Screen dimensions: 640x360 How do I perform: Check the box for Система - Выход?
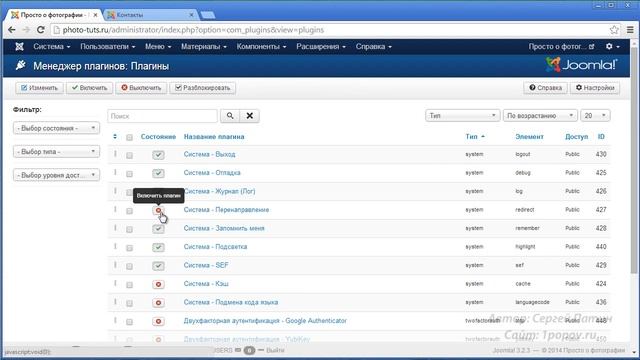(129, 156)
